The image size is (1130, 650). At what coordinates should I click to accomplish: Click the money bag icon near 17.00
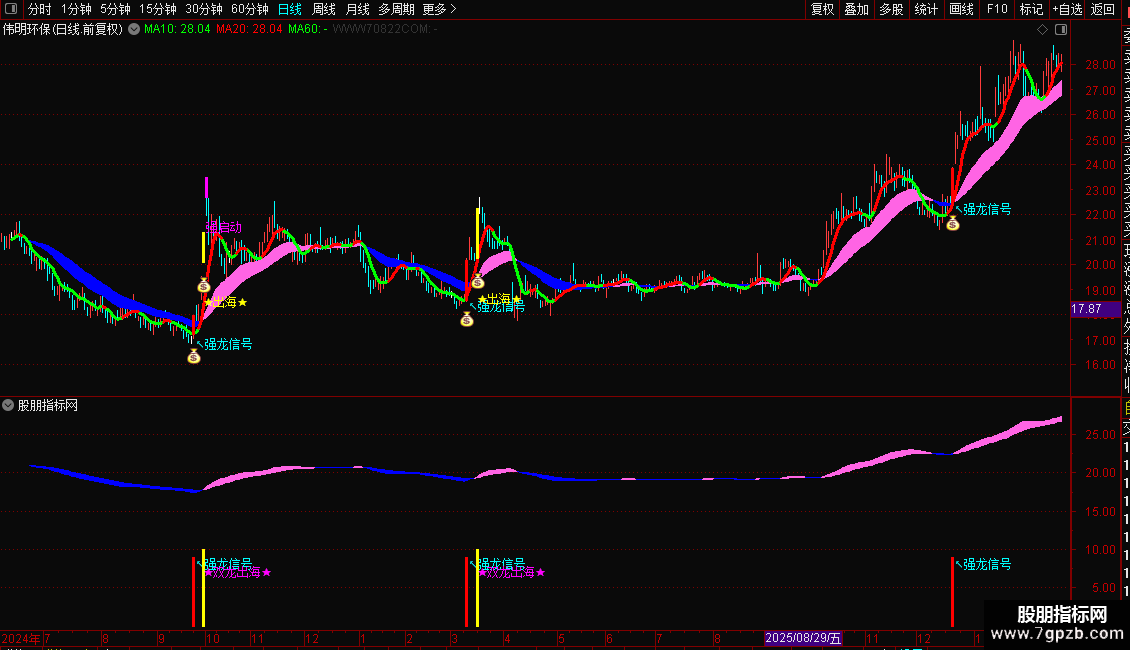click(194, 356)
